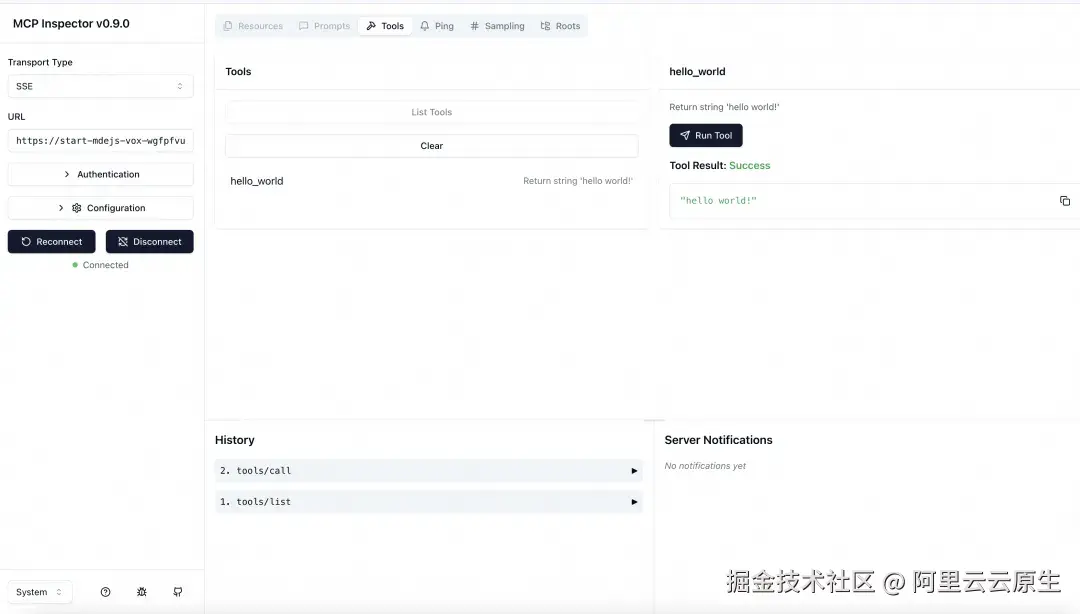Click the Reconnect button
The image size is (1080, 614).
click(x=51, y=241)
